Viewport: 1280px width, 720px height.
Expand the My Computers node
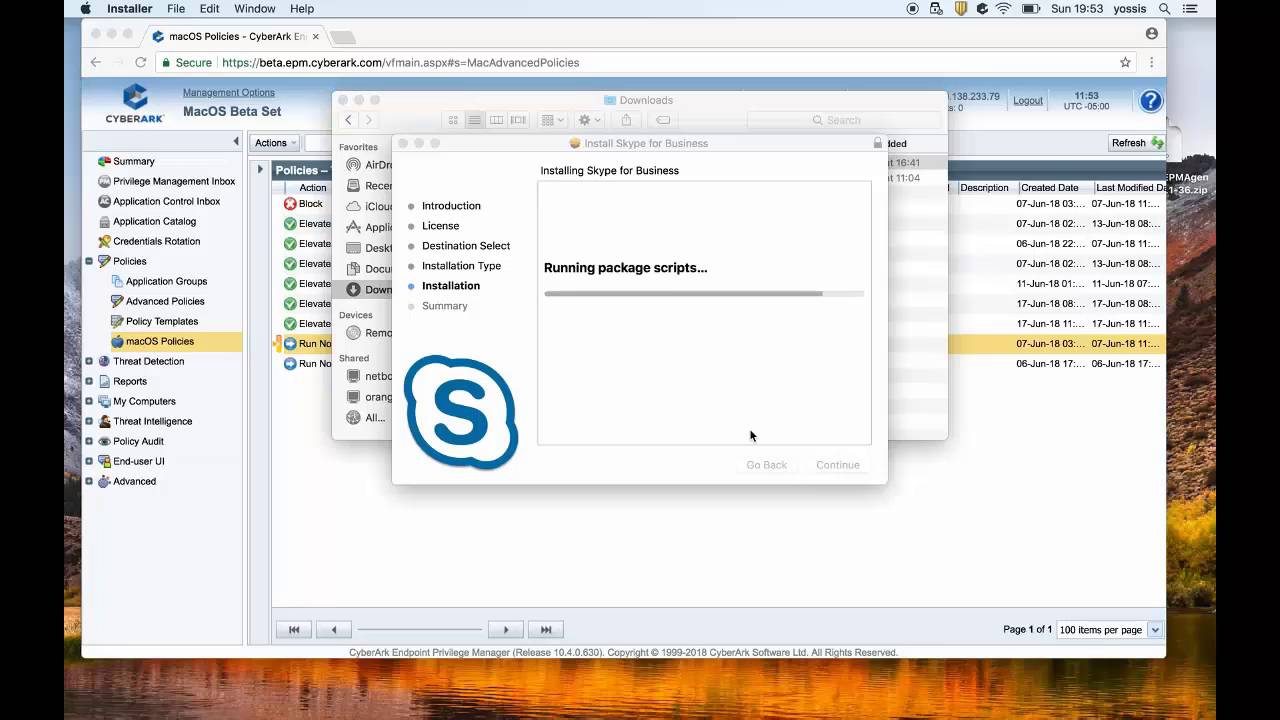coord(89,401)
